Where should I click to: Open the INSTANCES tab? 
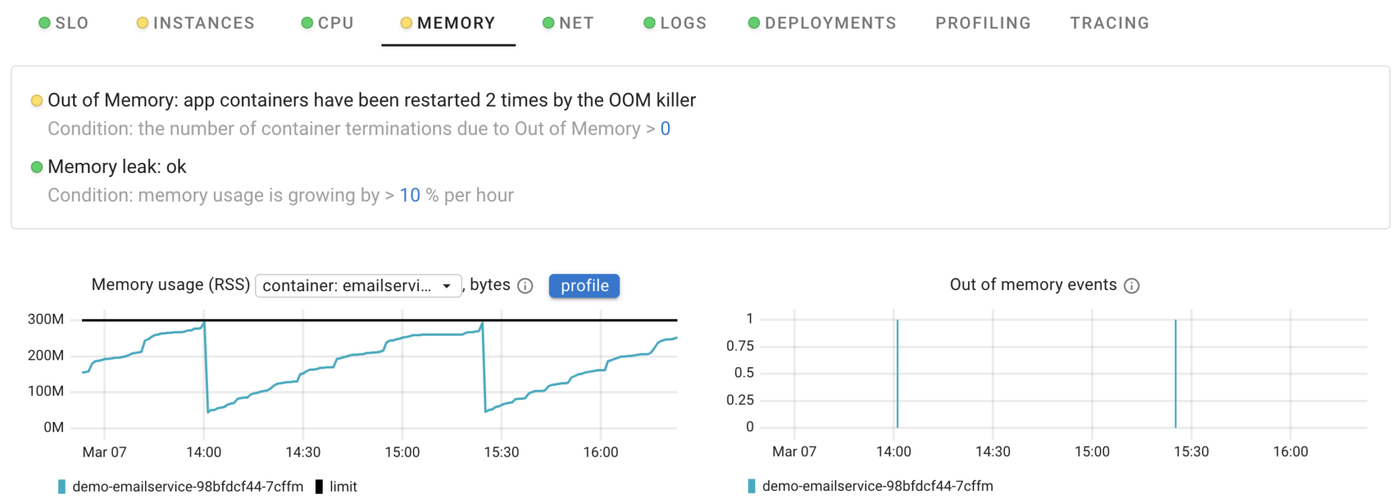(x=195, y=23)
